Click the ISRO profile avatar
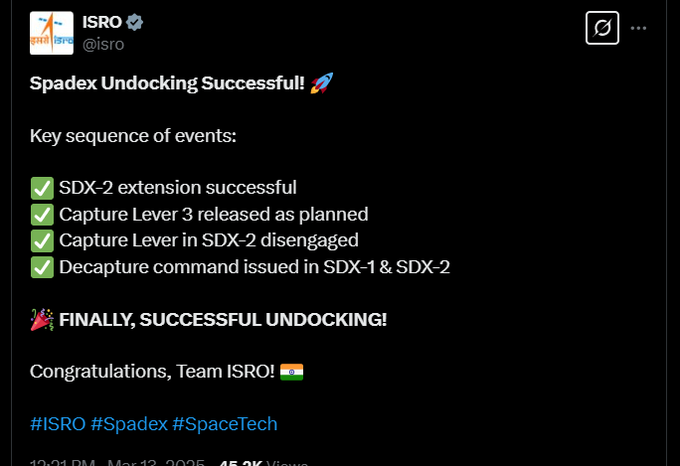This screenshot has height=466, width=680. tap(52, 33)
